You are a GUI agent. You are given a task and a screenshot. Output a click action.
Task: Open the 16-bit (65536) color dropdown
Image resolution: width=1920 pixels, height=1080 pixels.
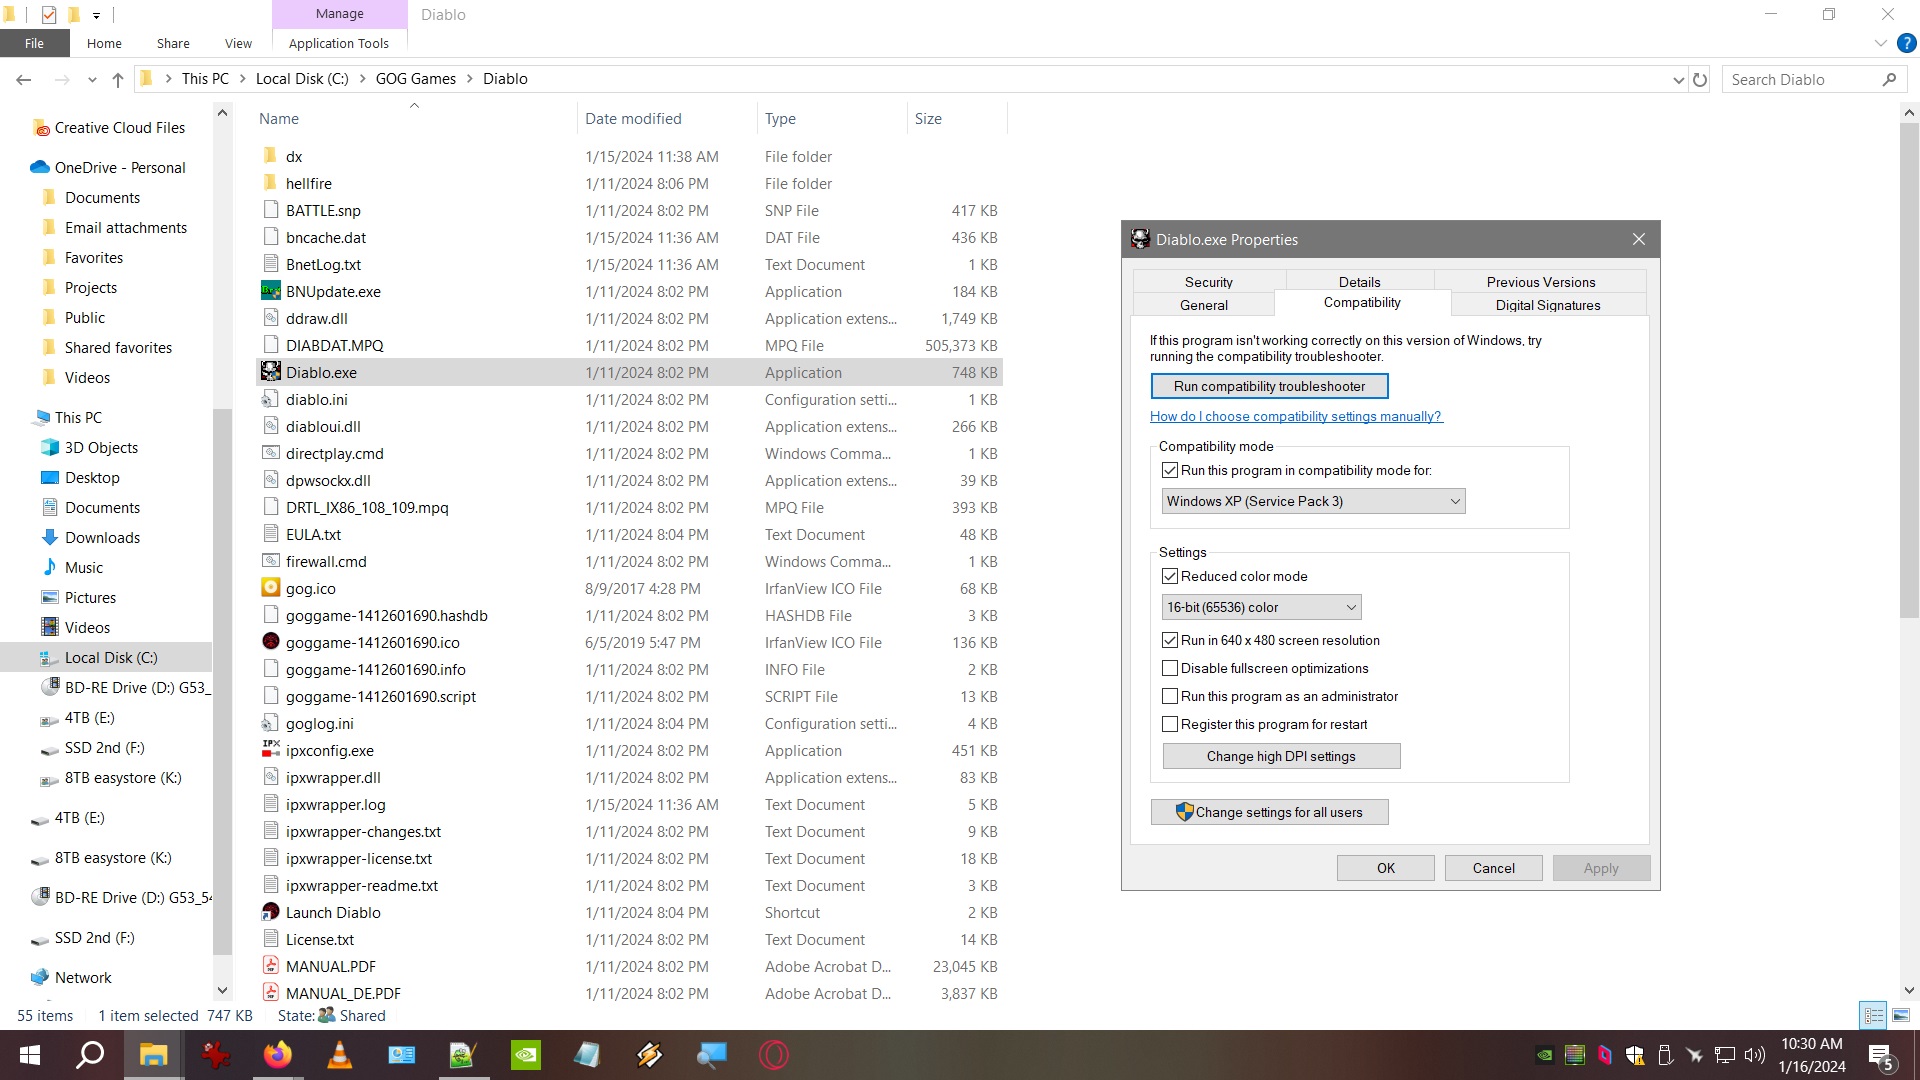pyautogui.click(x=1262, y=607)
